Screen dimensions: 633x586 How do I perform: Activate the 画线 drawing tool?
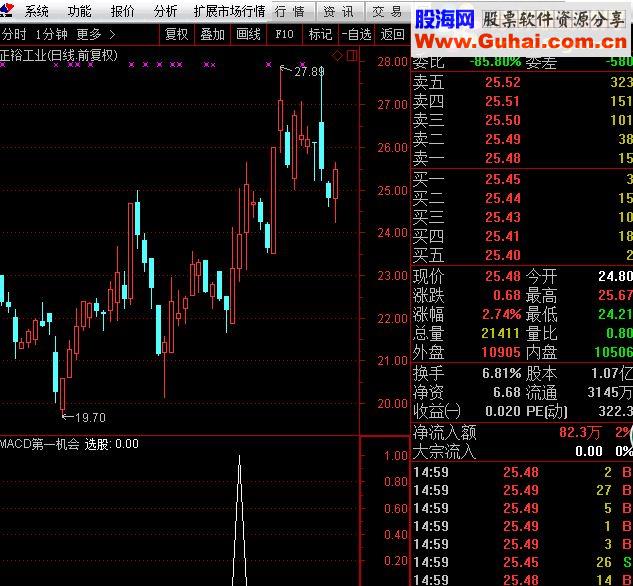248,35
